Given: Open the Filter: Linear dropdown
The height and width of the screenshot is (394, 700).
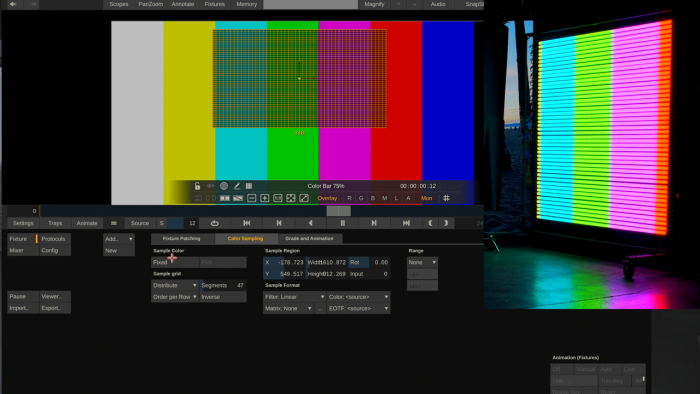Looking at the screenshot, I should [x=294, y=297].
